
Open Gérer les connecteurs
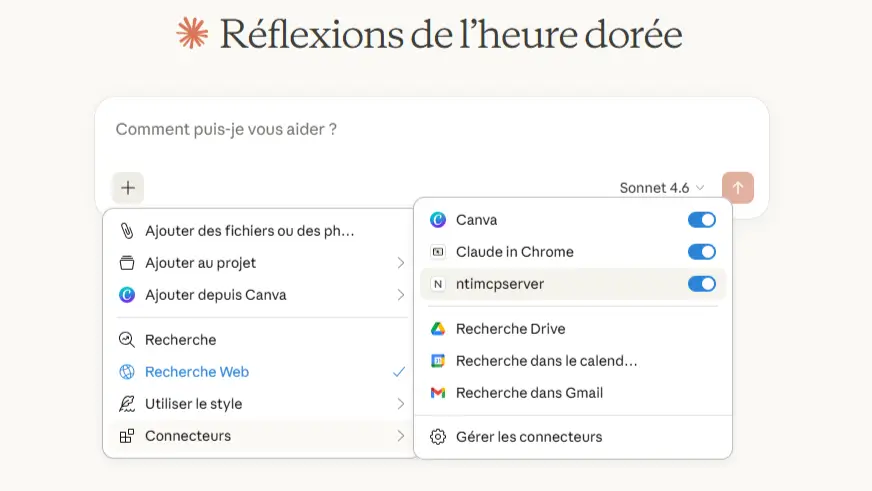pyautogui.click(x=529, y=437)
